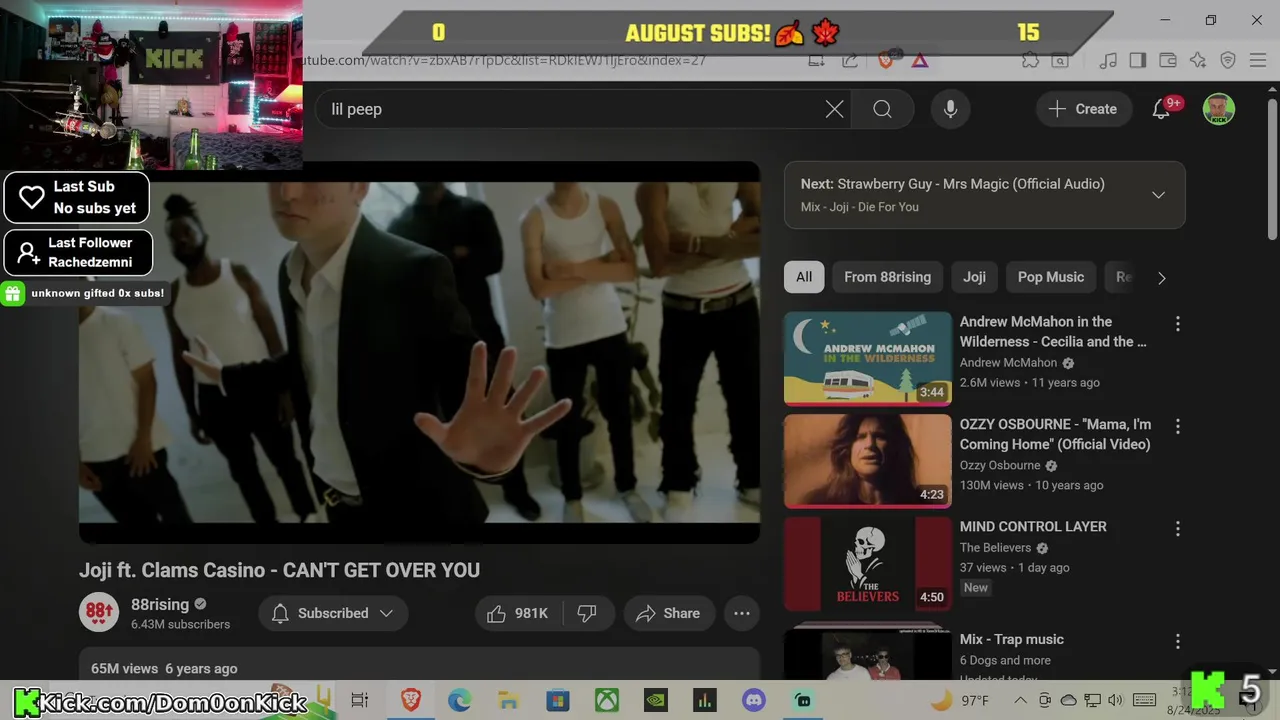Image resolution: width=1280 pixels, height=720 pixels.
Task: Select the Pop Music filter chip
Action: click(1050, 277)
